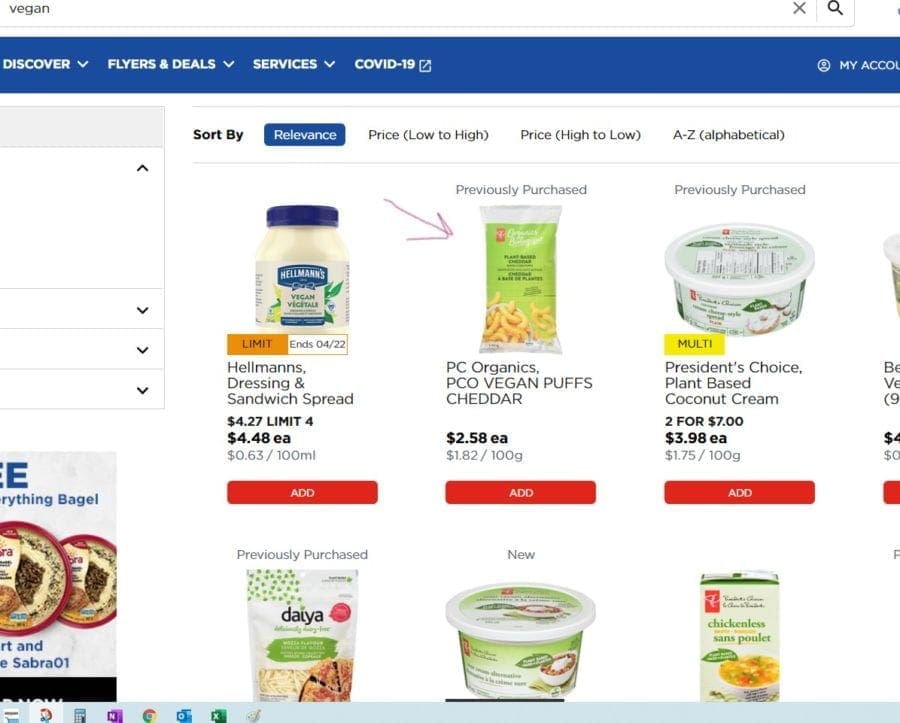This screenshot has width=900, height=723.
Task: Add PCO Vegan Puffs Cheddar to cart
Action: [x=521, y=493]
